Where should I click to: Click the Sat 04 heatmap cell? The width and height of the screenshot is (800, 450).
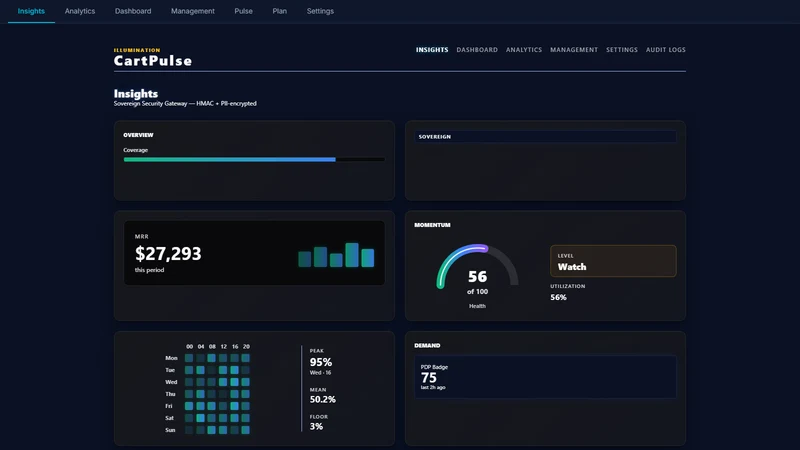pos(201,418)
